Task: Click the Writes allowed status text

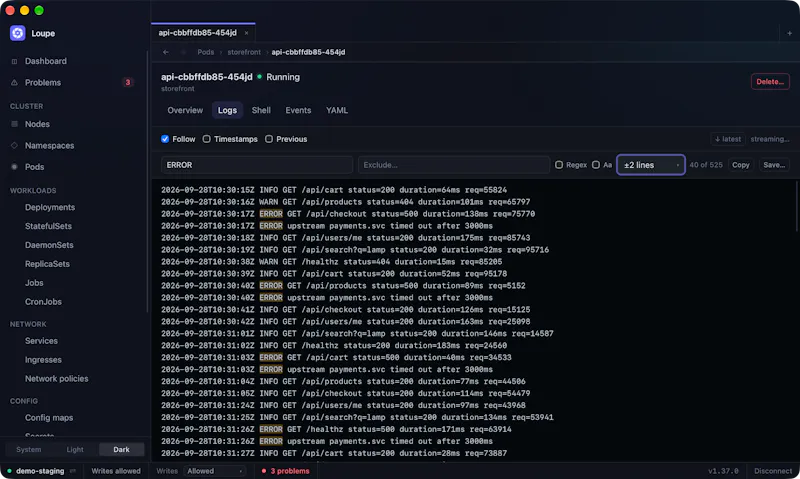Action: [116, 471]
